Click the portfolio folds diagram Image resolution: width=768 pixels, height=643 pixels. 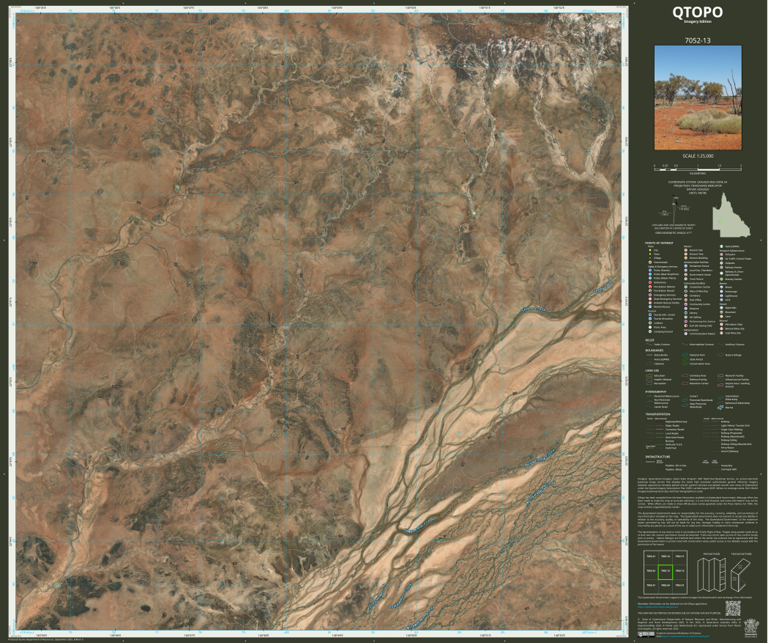tap(711, 574)
